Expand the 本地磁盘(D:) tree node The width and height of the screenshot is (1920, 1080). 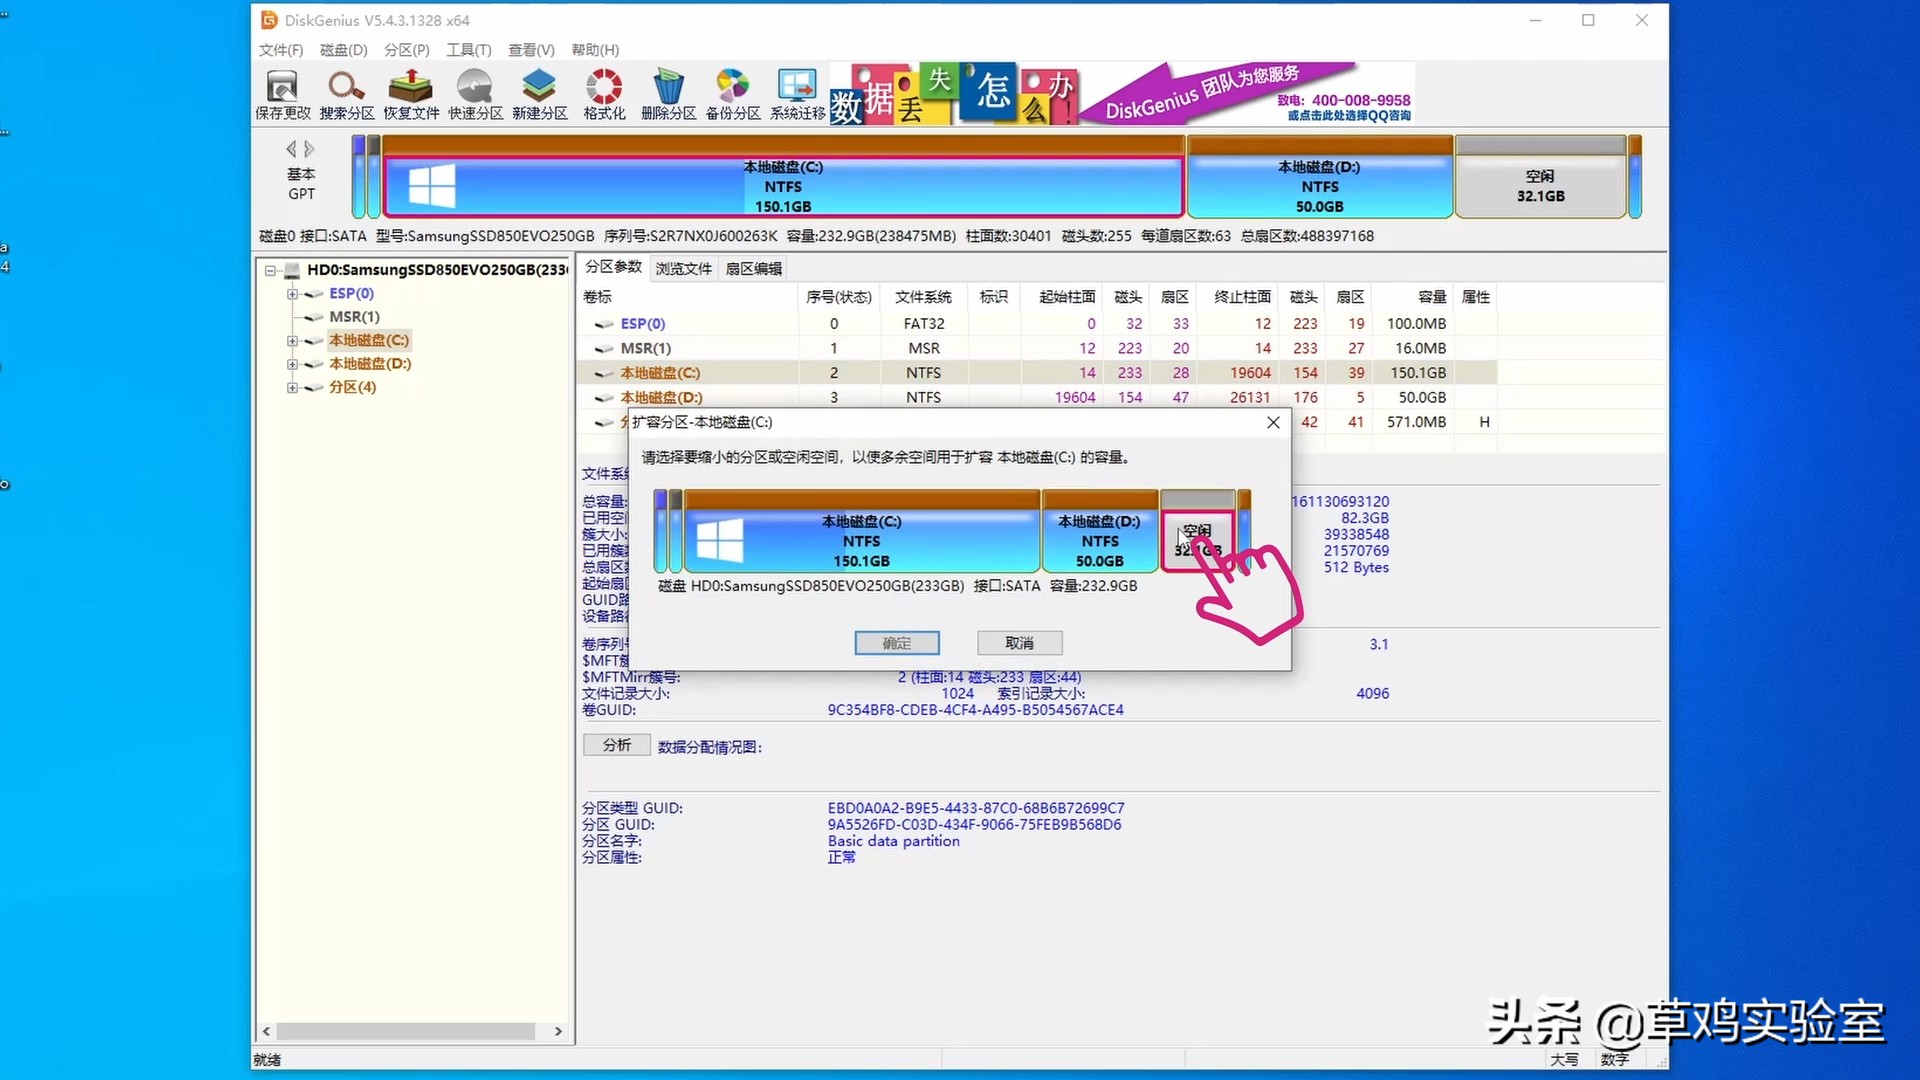(x=292, y=364)
